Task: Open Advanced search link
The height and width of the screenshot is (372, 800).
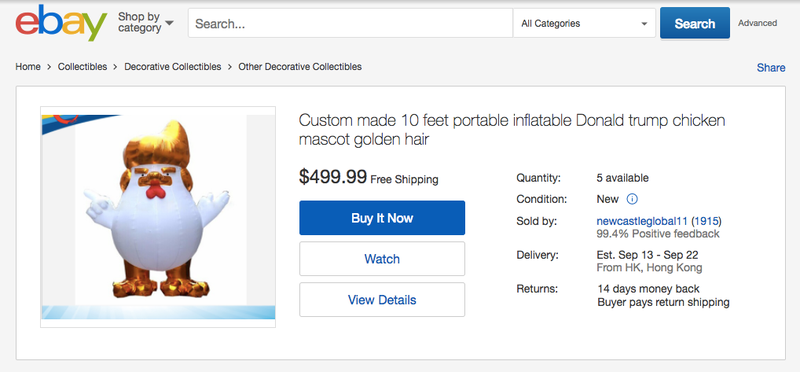Action: (757, 23)
